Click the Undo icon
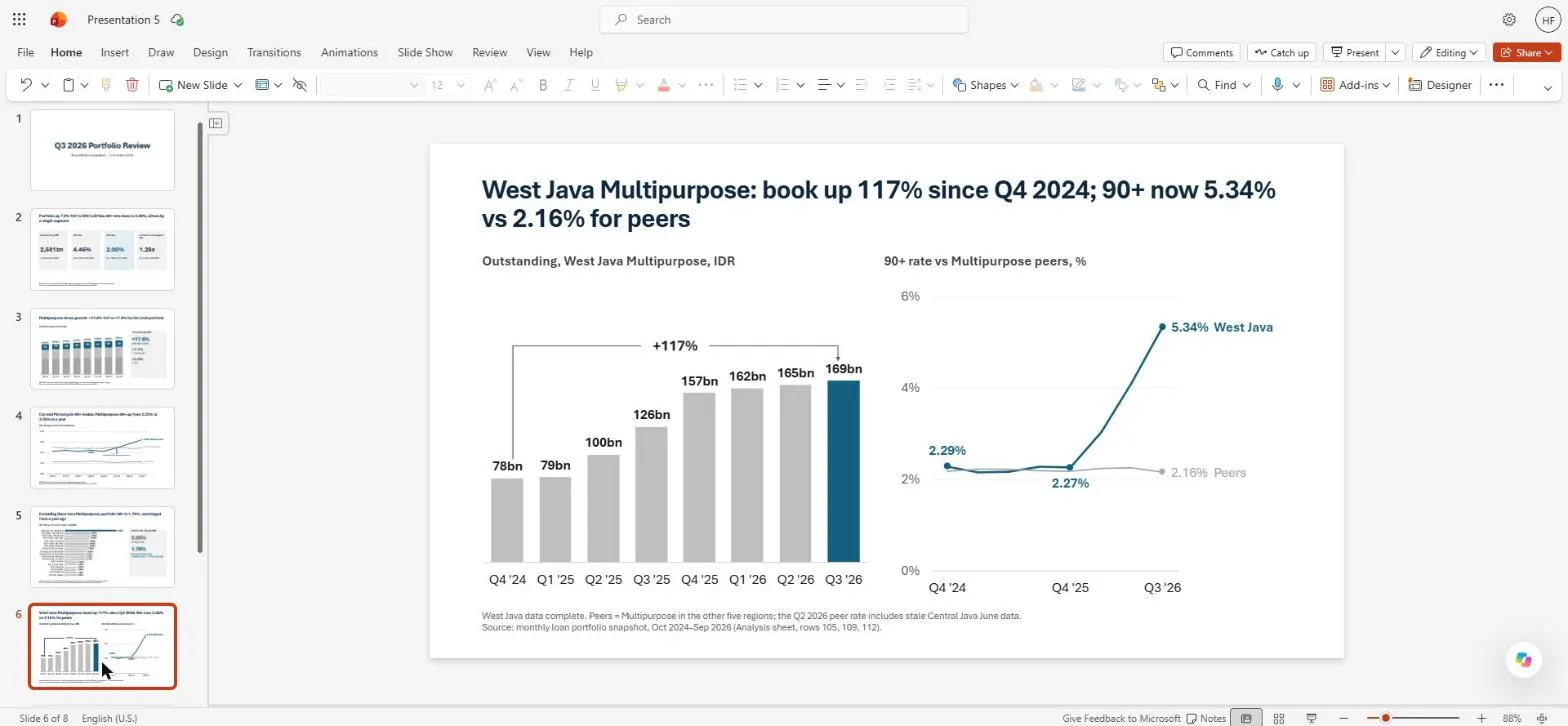Image resolution: width=1568 pixels, height=726 pixels. click(x=26, y=85)
